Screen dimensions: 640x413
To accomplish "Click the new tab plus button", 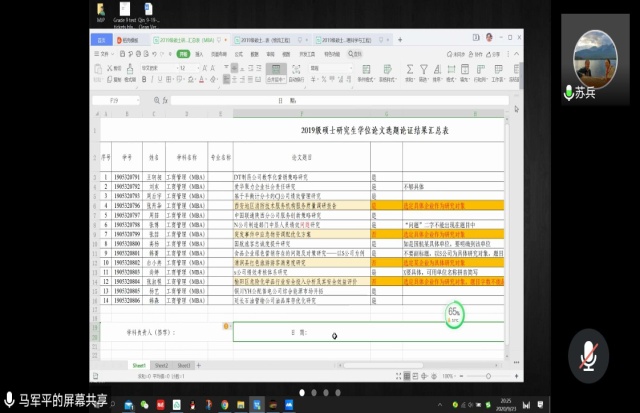I will (x=397, y=39).
